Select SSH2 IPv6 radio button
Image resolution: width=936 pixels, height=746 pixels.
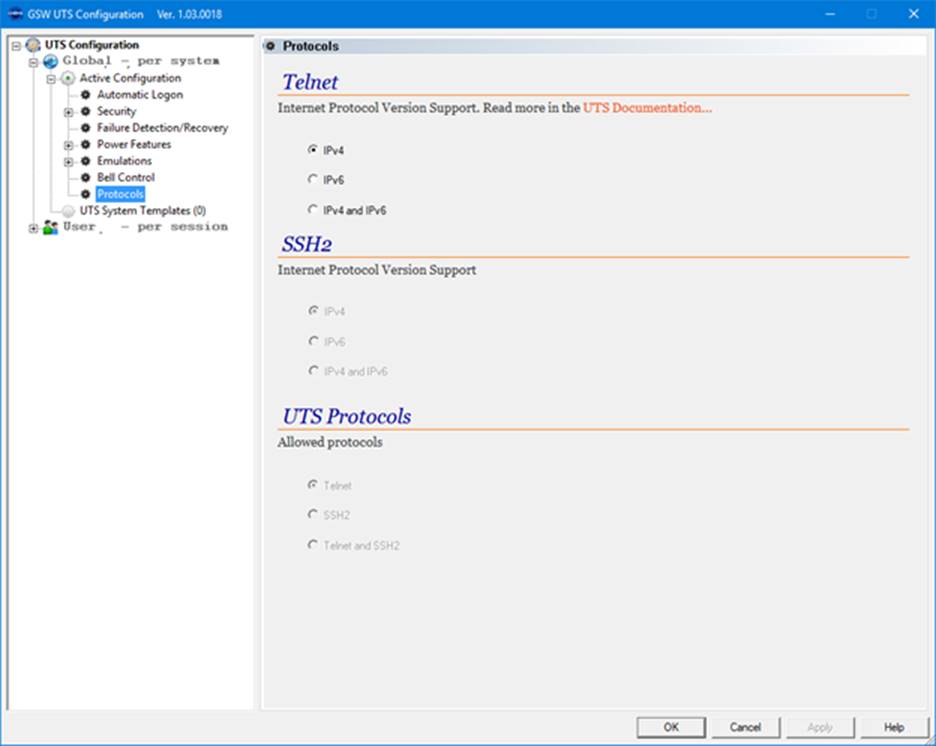[x=313, y=340]
